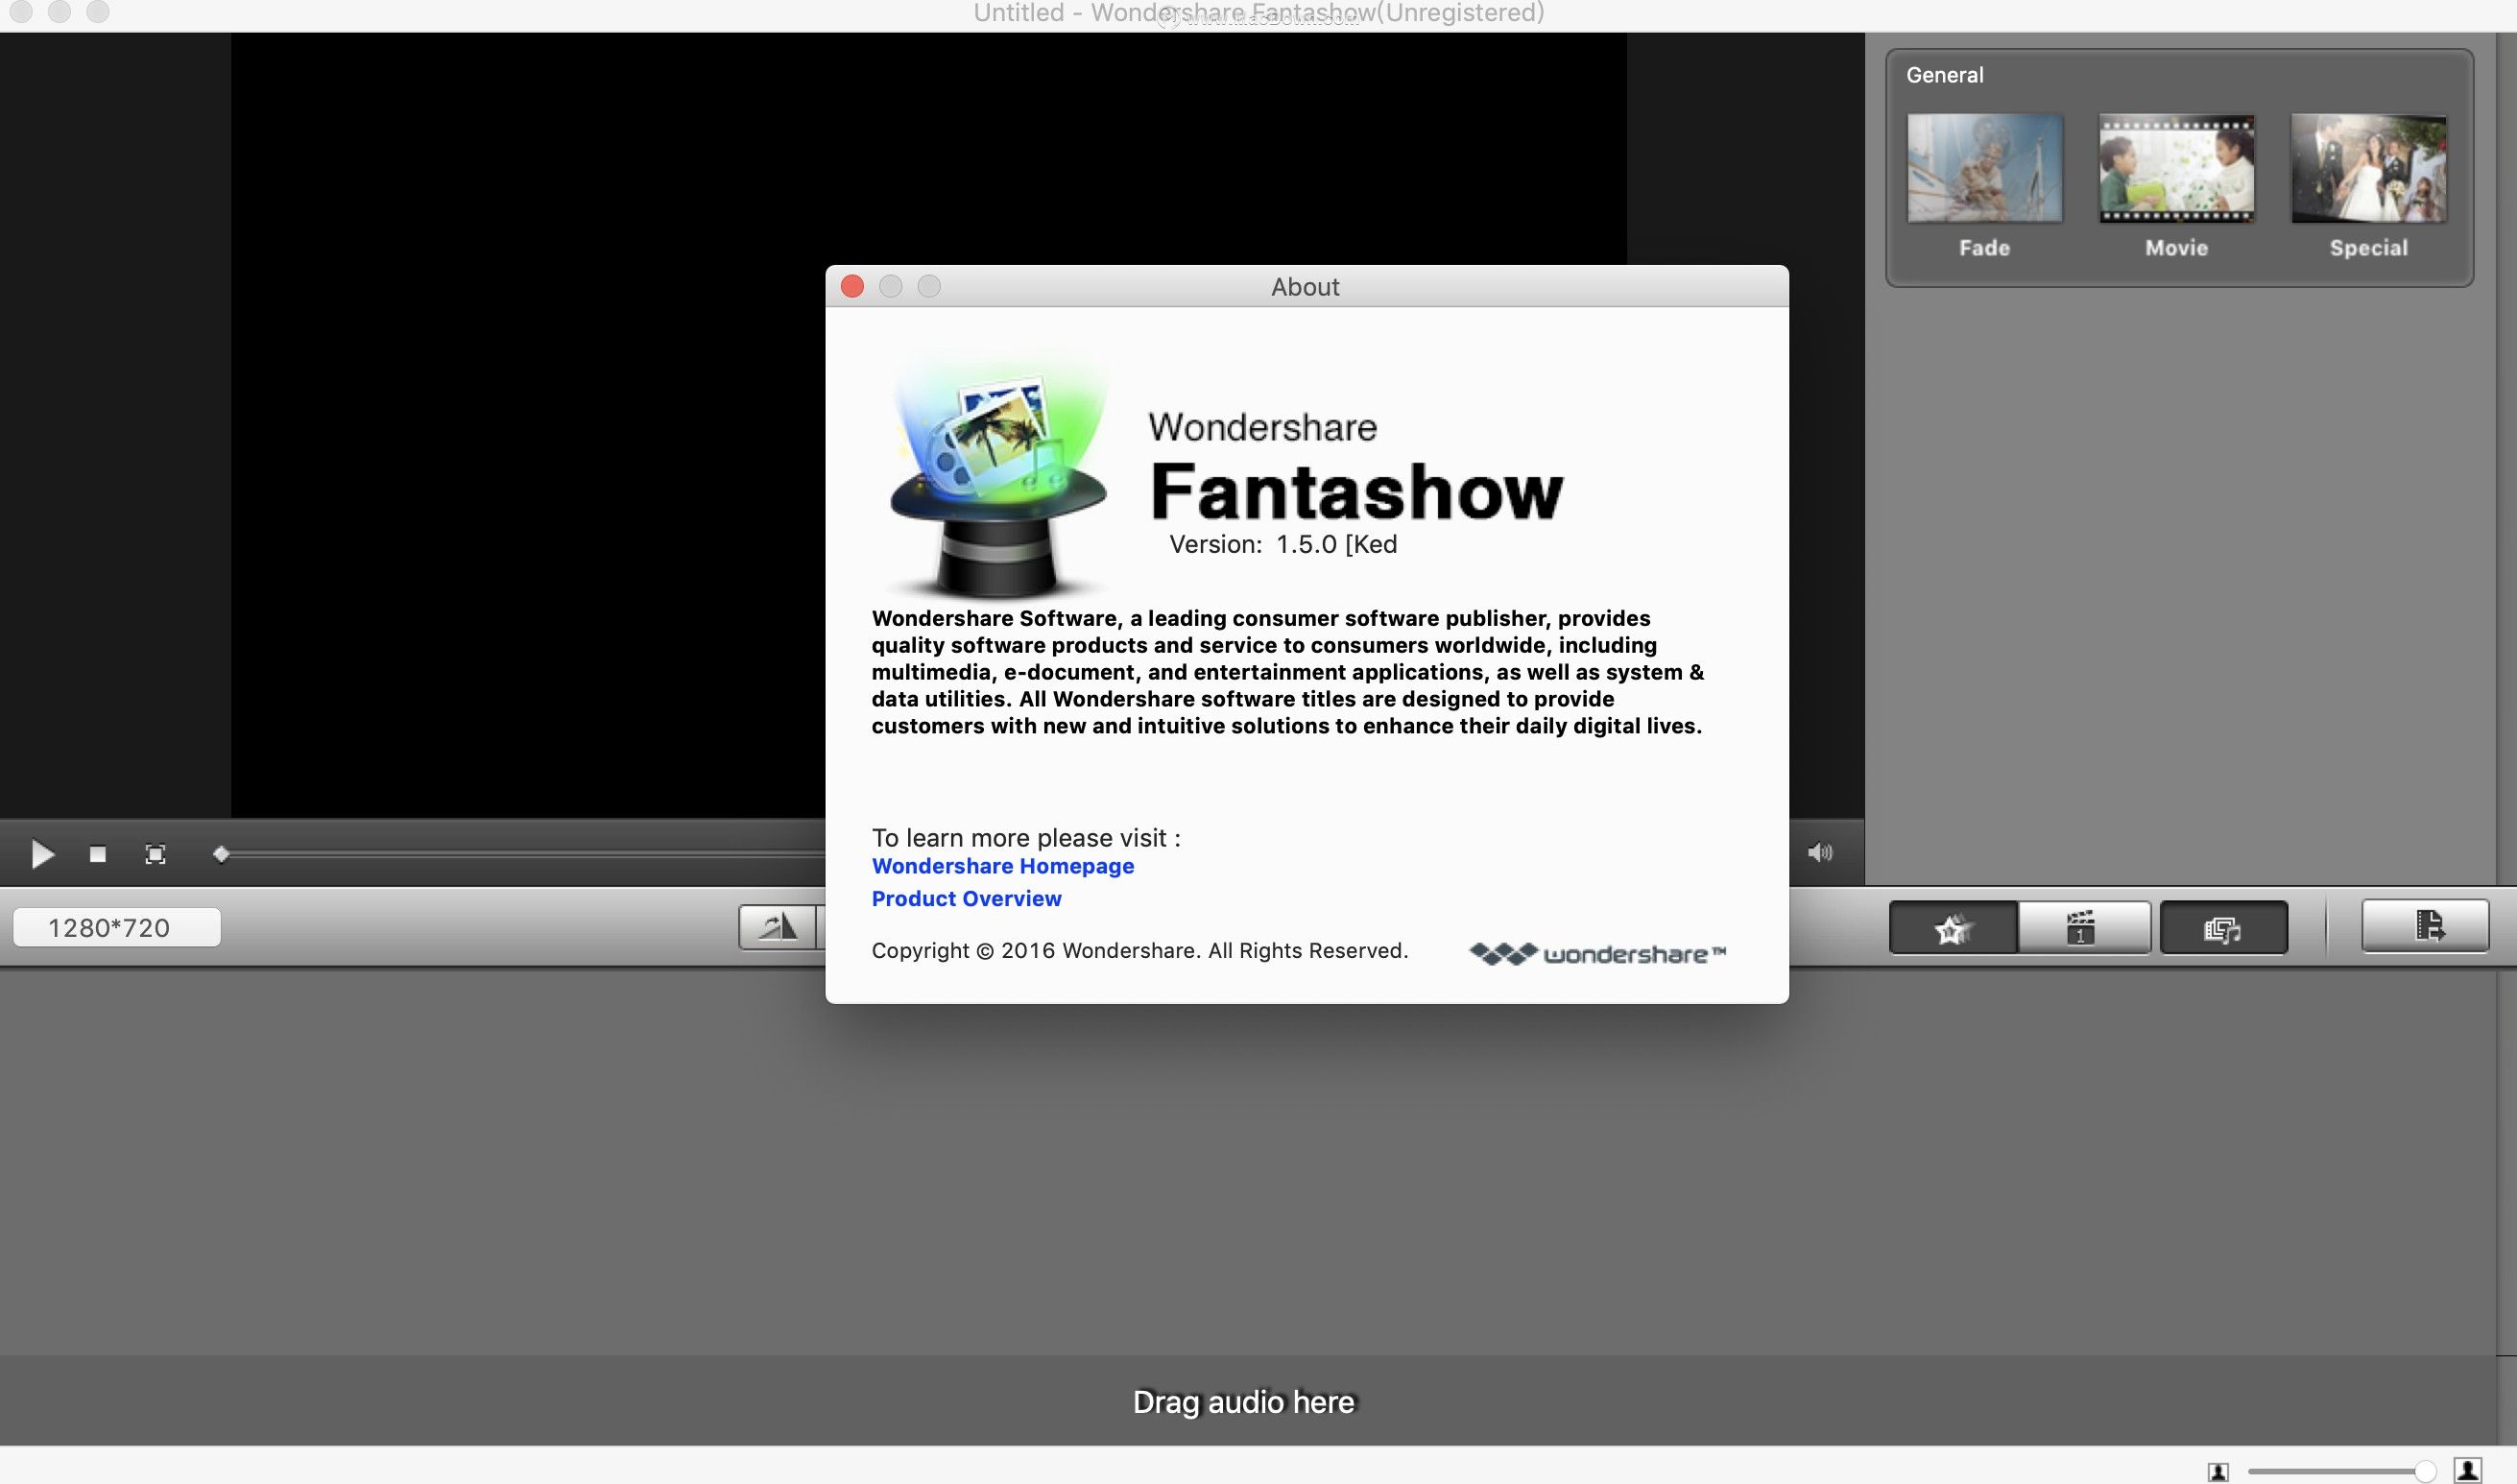The width and height of the screenshot is (2517, 1484).
Task: Select the Fade style thumbnail
Action: 1984,168
